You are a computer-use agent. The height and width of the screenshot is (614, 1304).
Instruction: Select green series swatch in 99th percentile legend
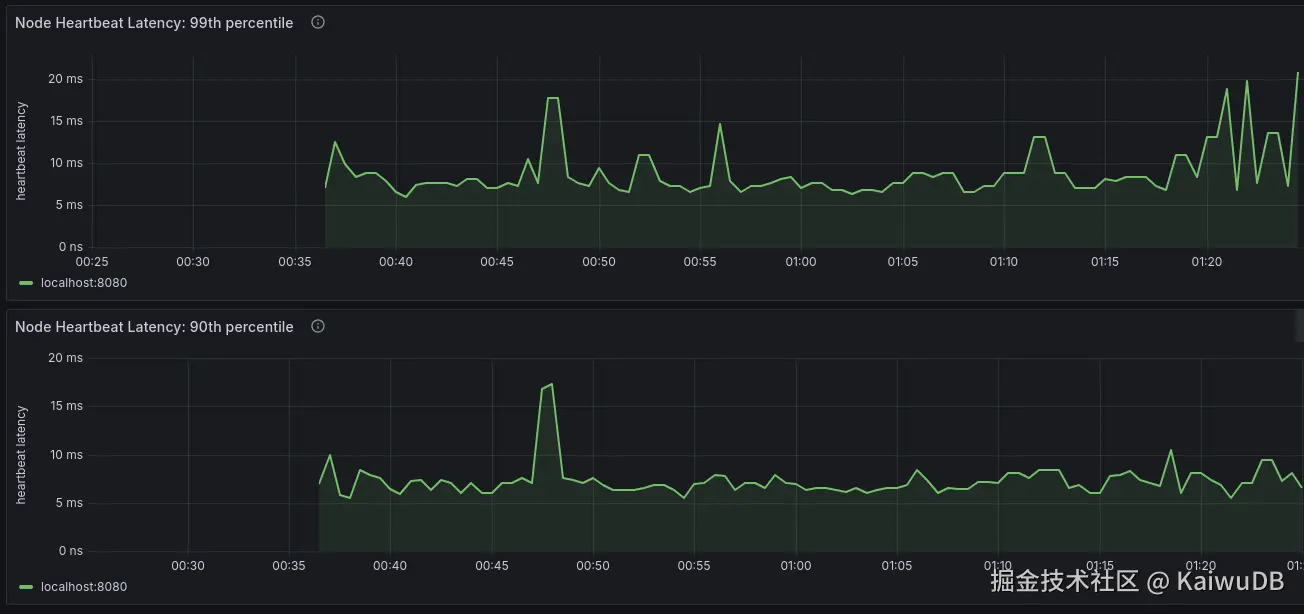click(26, 283)
